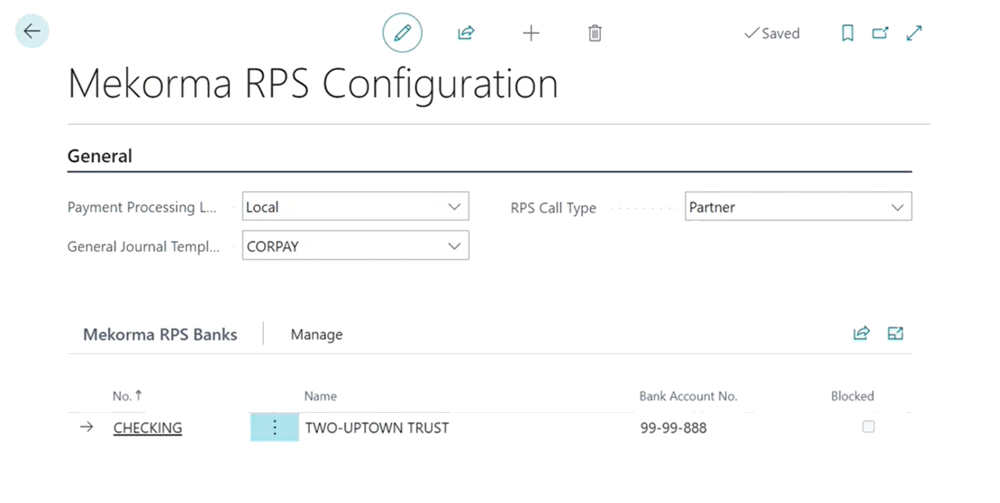Collapse the General section header
The width and height of the screenshot is (1000, 503).
click(99, 156)
